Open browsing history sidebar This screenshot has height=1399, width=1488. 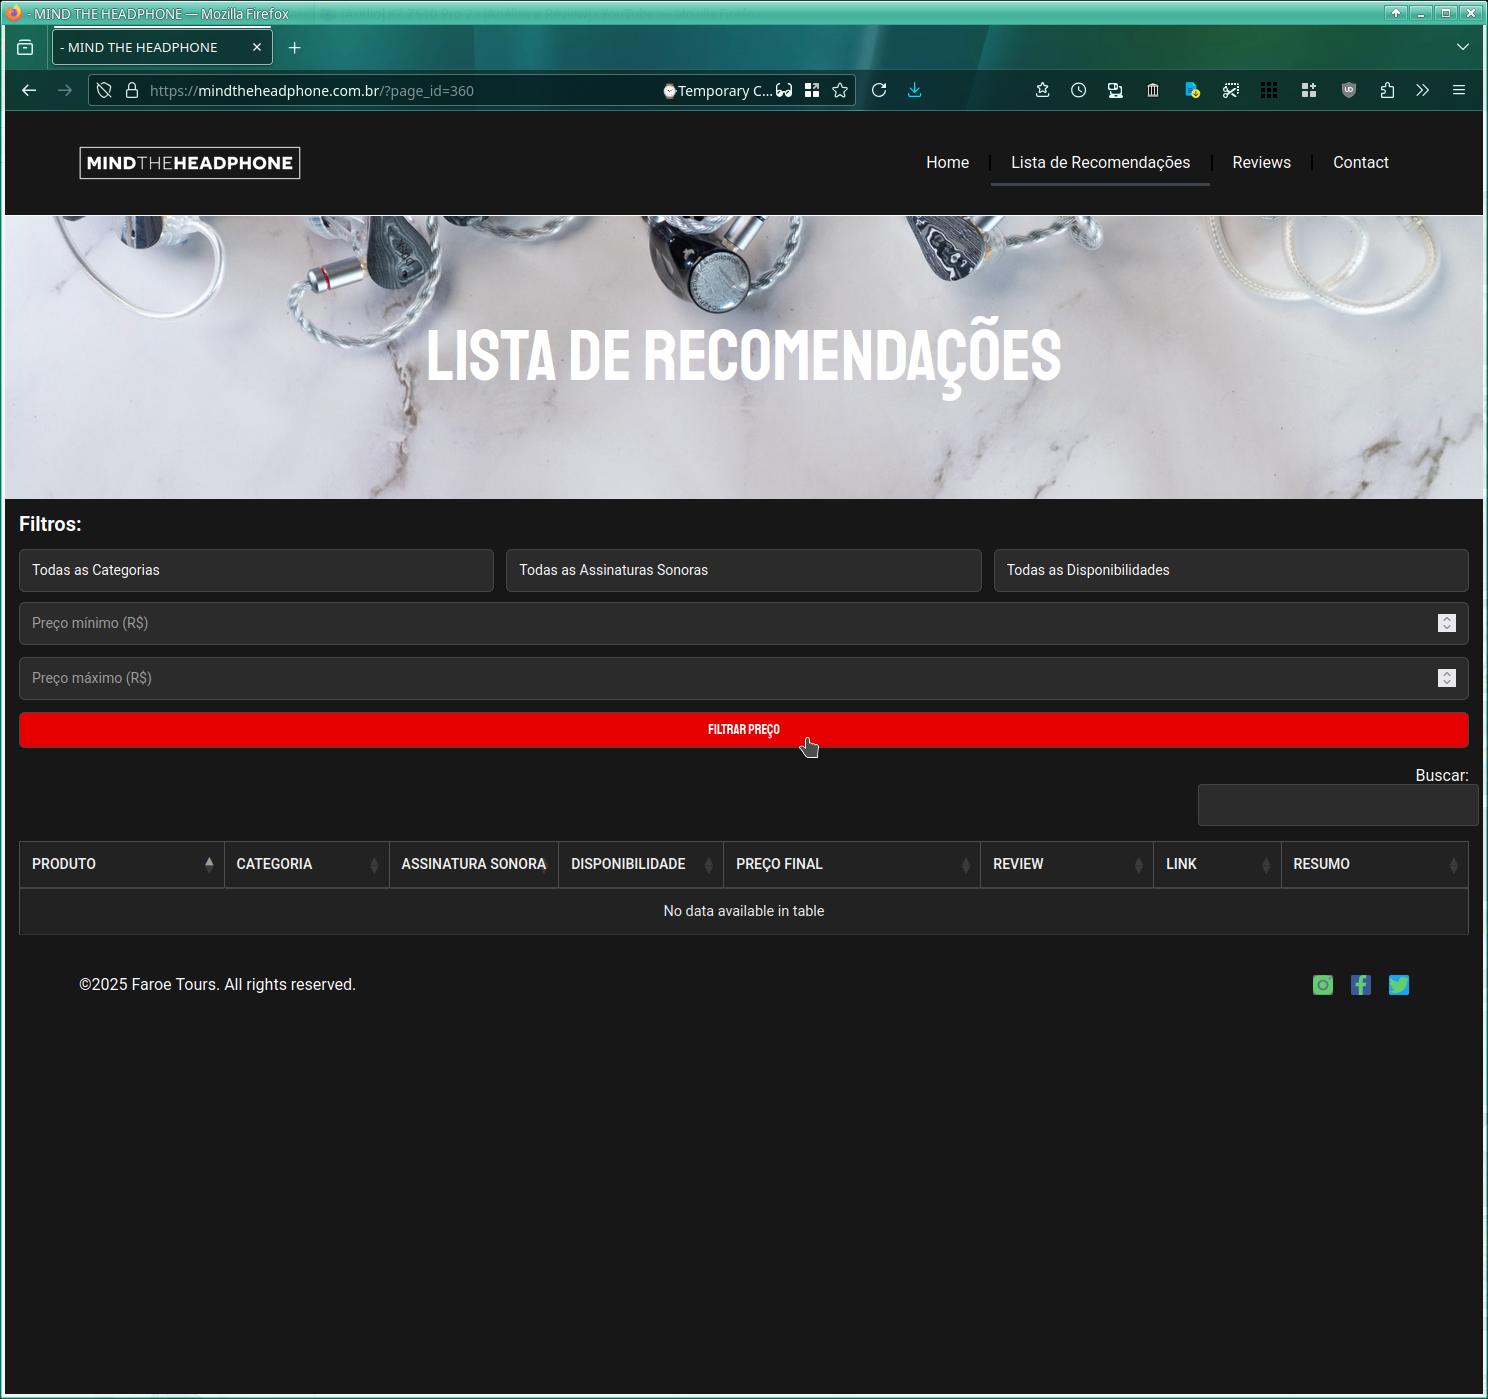1077,90
